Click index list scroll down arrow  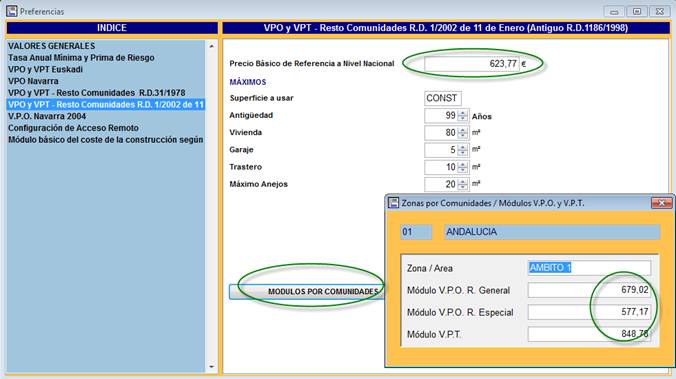tap(212, 367)
